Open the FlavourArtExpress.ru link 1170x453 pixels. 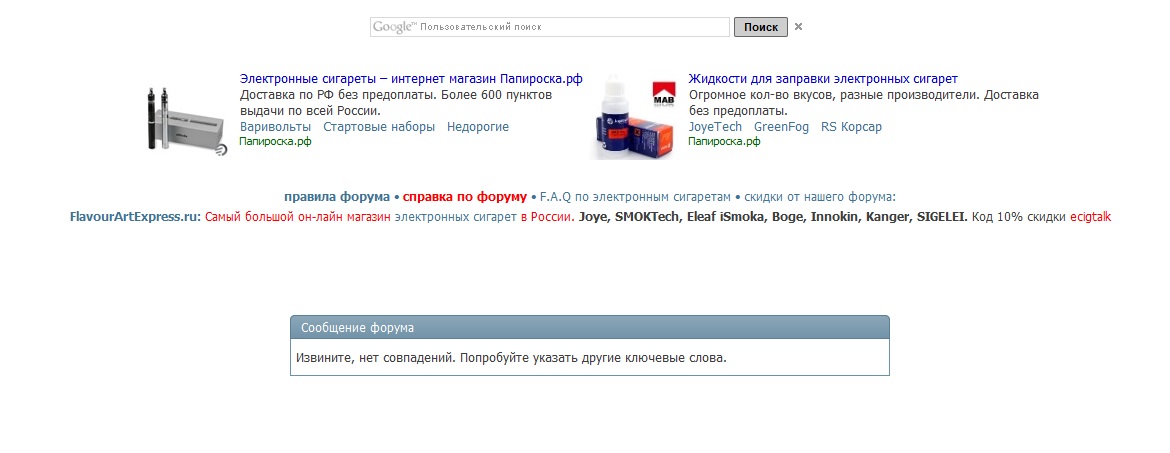click(x=135, y=217)
